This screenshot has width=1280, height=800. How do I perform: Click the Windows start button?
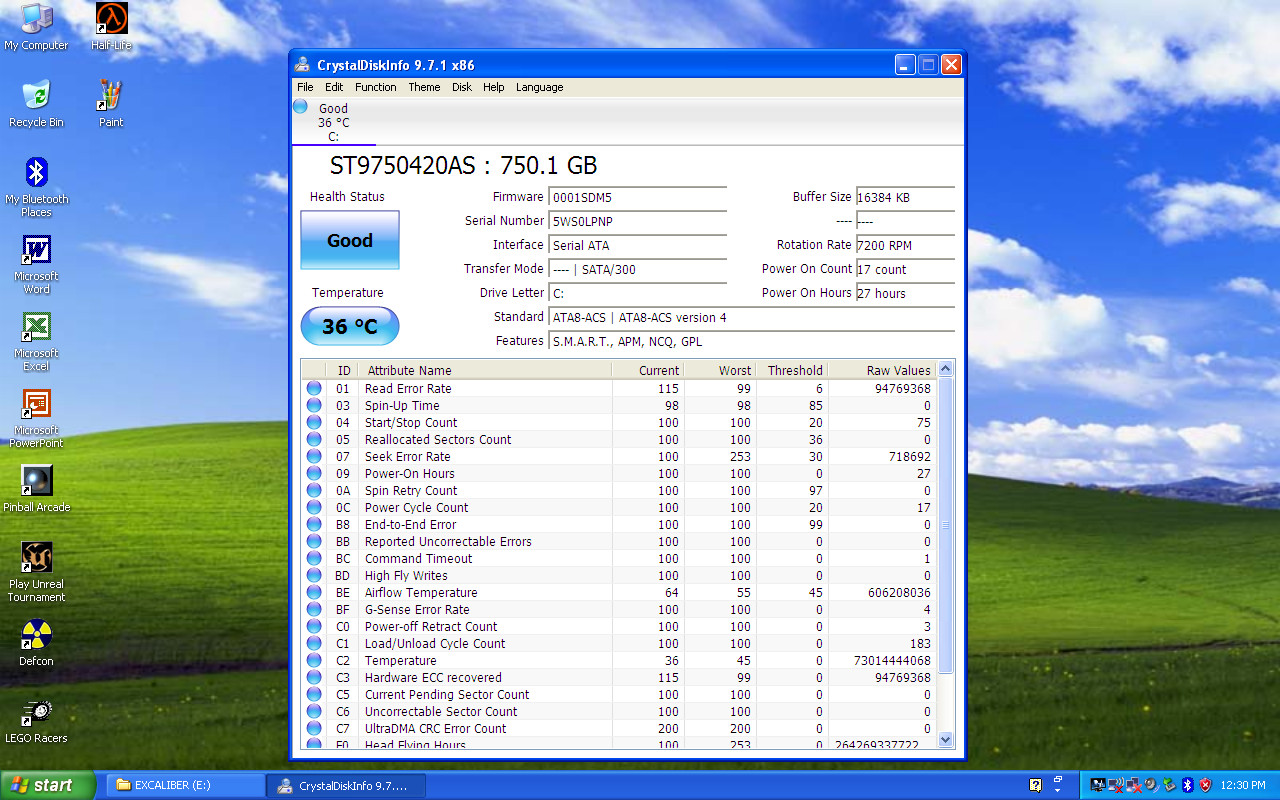(x=48, y=785)
